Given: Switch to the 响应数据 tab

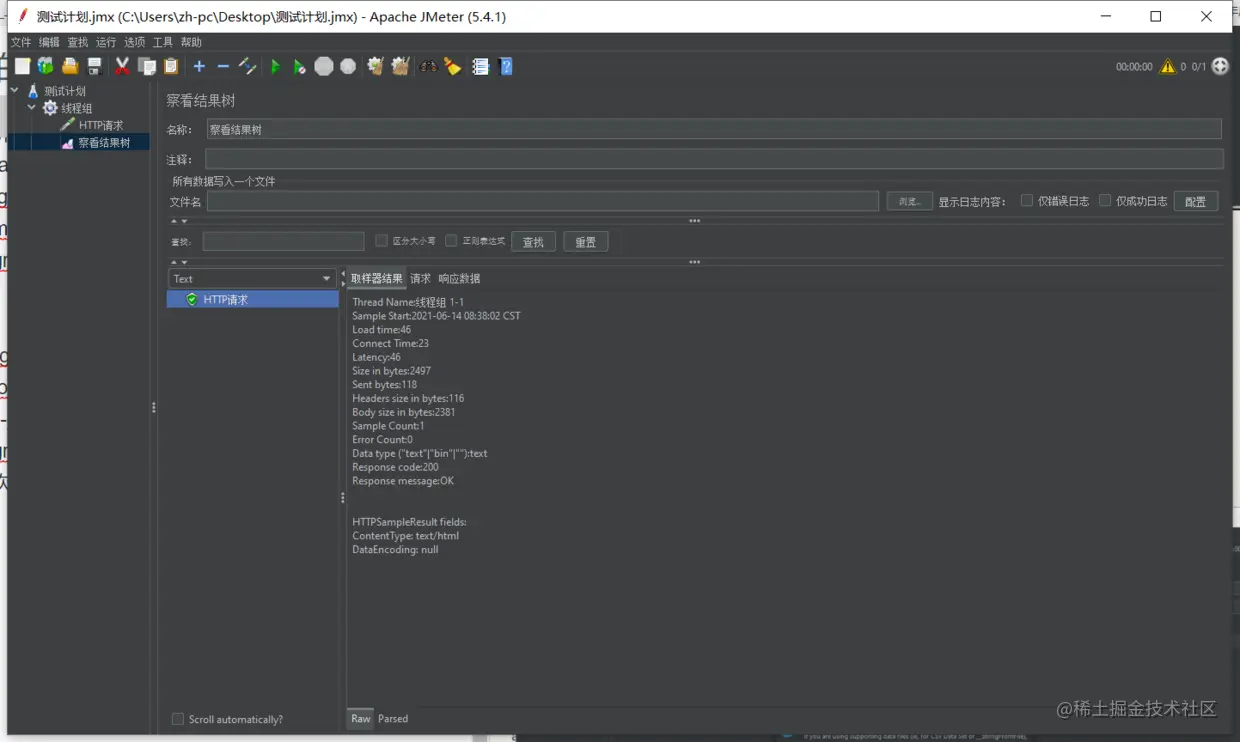Looking at the screenshot, I should tap(459, 278).
